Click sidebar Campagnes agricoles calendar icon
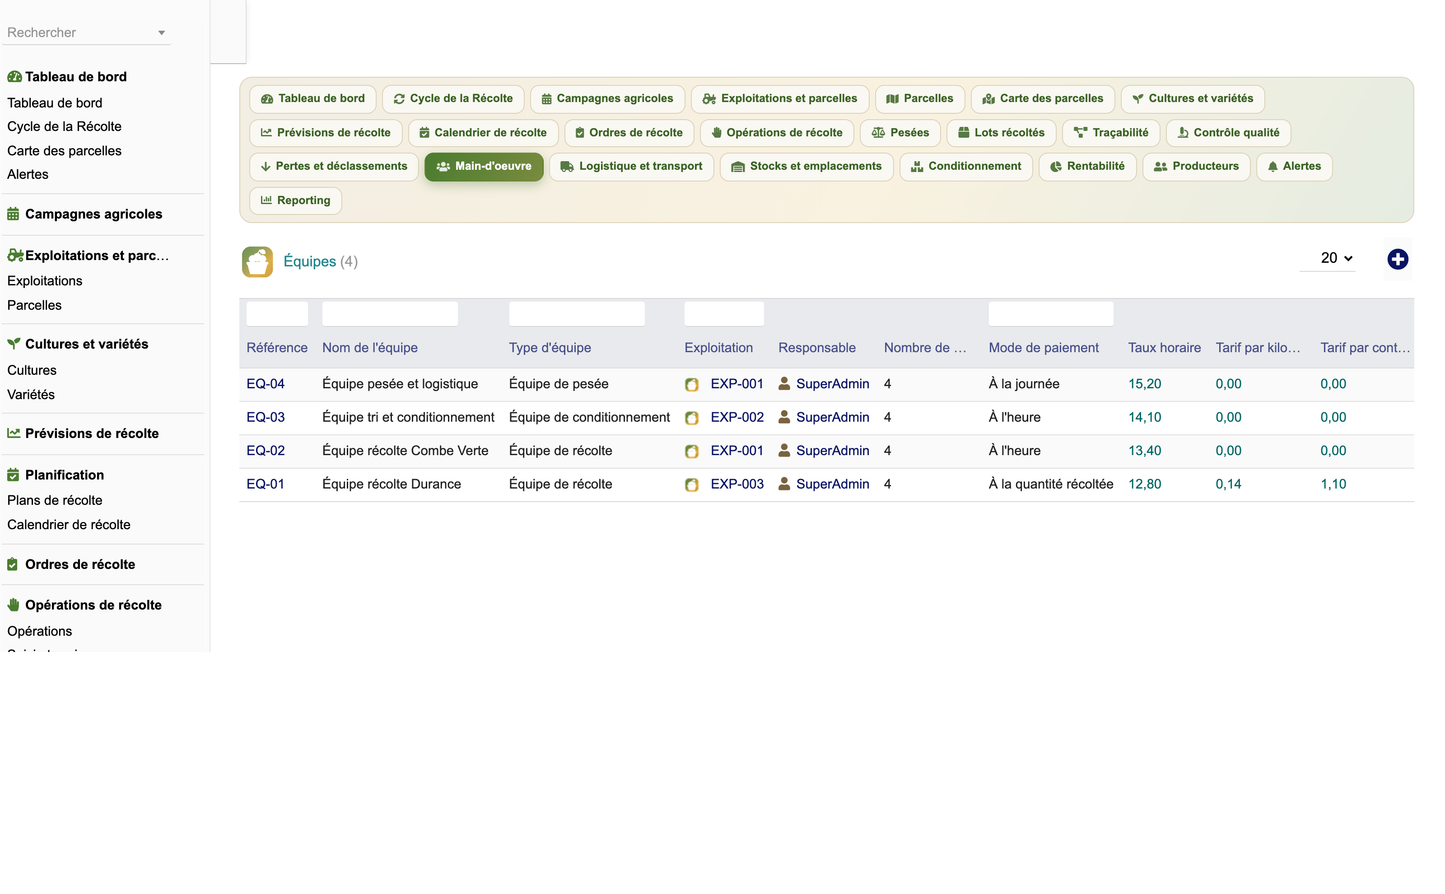The width and height of the screenshot is (1445, 894). click(x=13, y=214)
